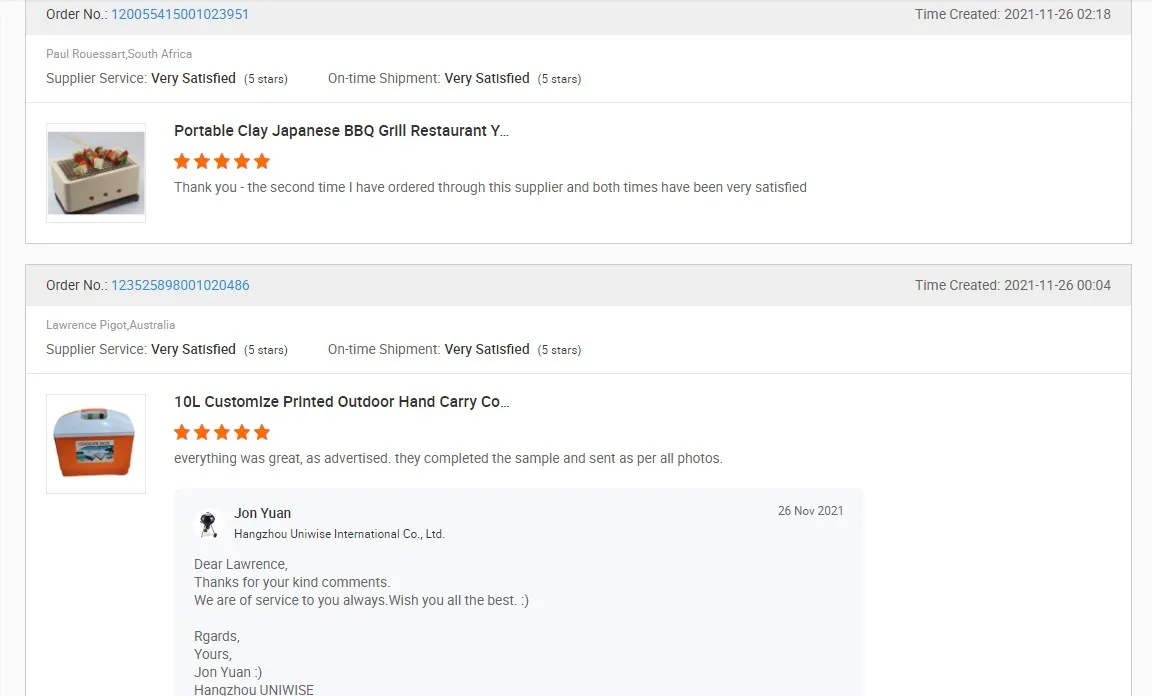Open the orange cooler box thumbnail

(x=96, y=443)
